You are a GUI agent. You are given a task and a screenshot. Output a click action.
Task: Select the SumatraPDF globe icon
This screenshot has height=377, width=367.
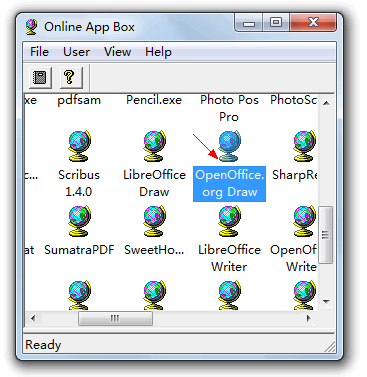pyautogui.click(x=79, y=221)
